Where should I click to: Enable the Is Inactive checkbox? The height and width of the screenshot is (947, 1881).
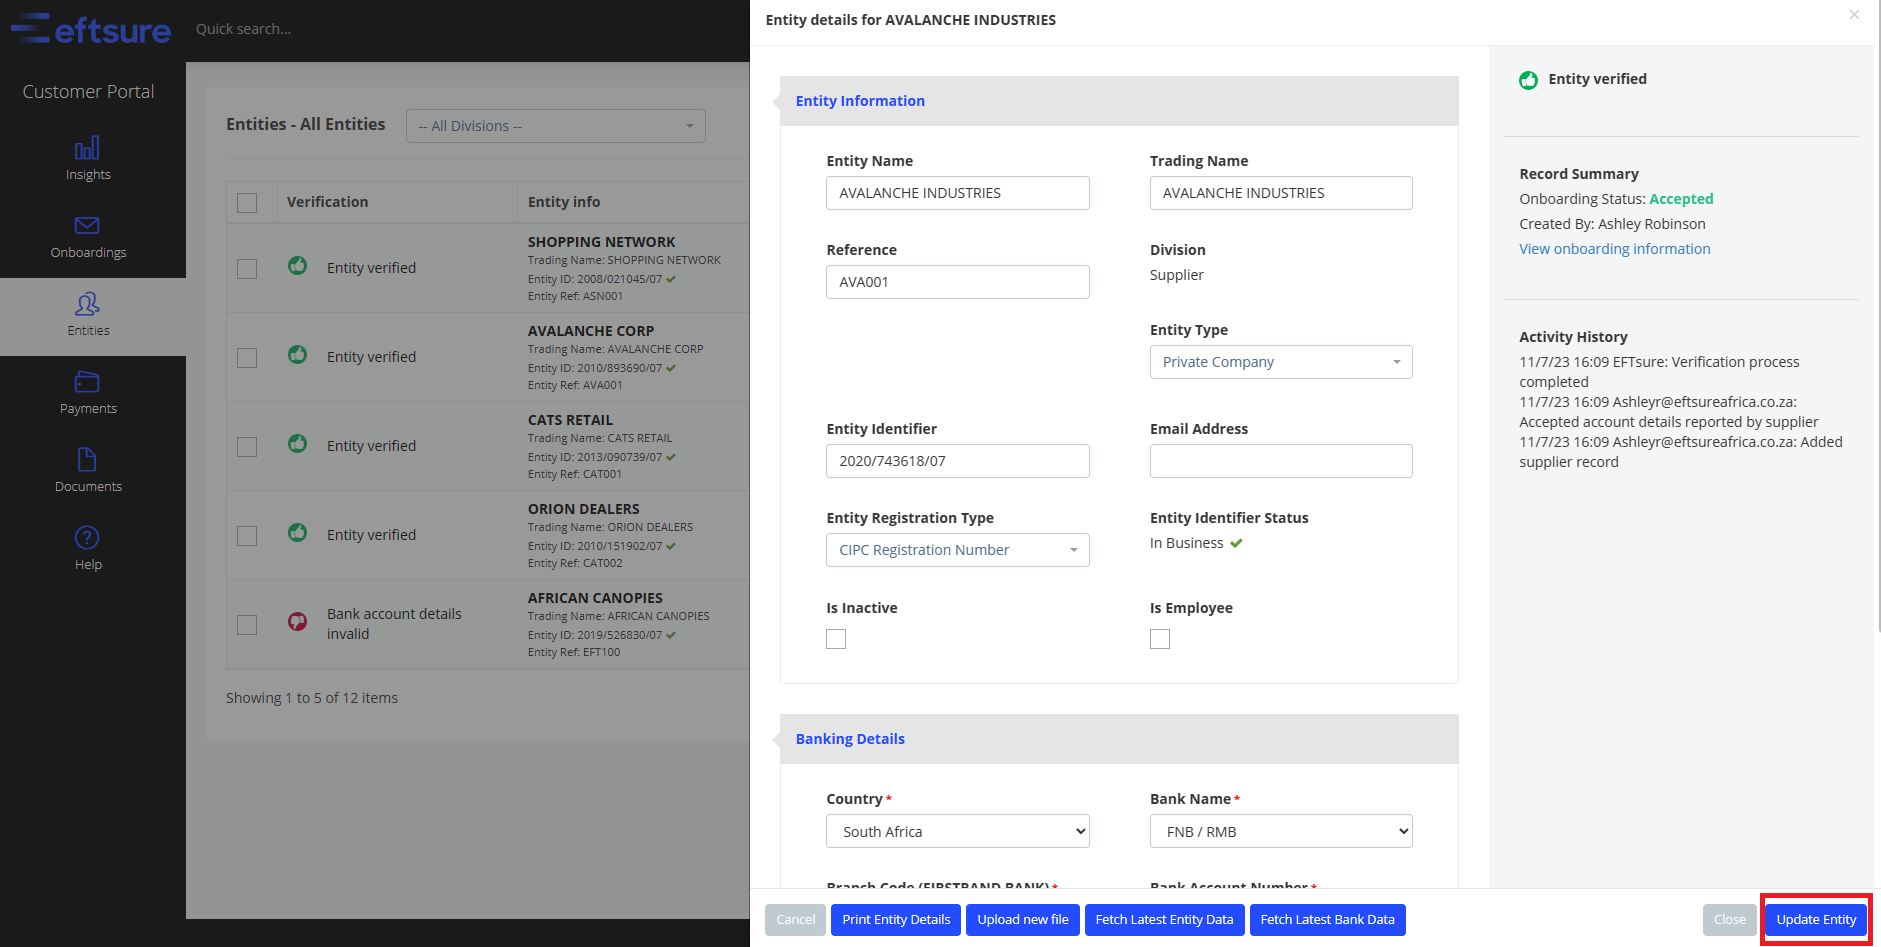click(836, 639)
